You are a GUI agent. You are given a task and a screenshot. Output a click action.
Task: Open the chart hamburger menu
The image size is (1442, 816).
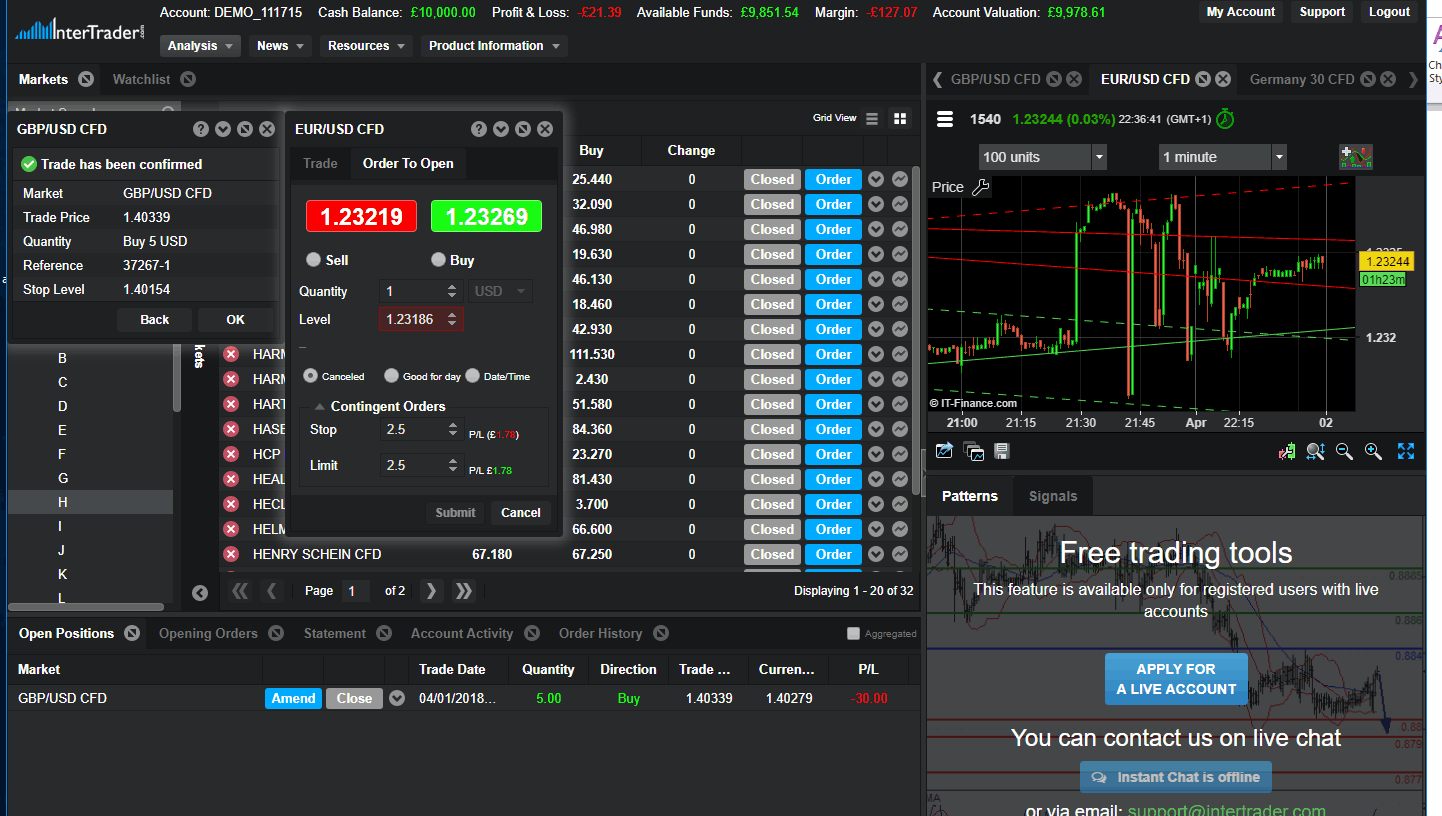point(944,119)
